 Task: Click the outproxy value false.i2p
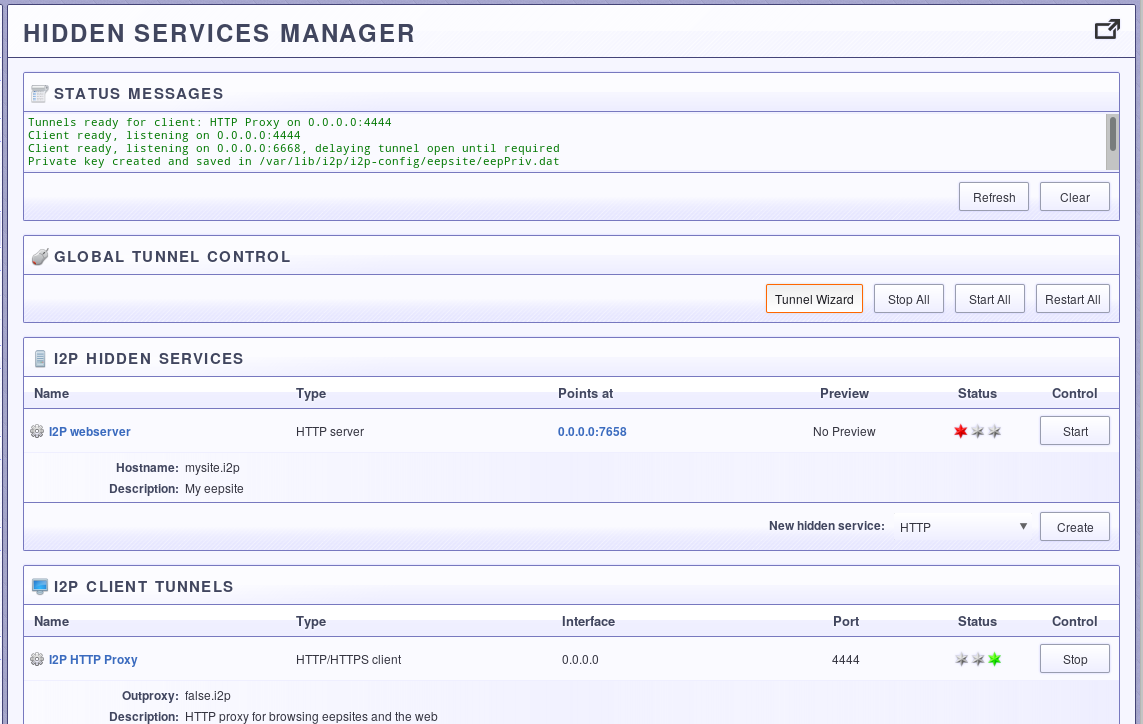click(x=208, y=696)
